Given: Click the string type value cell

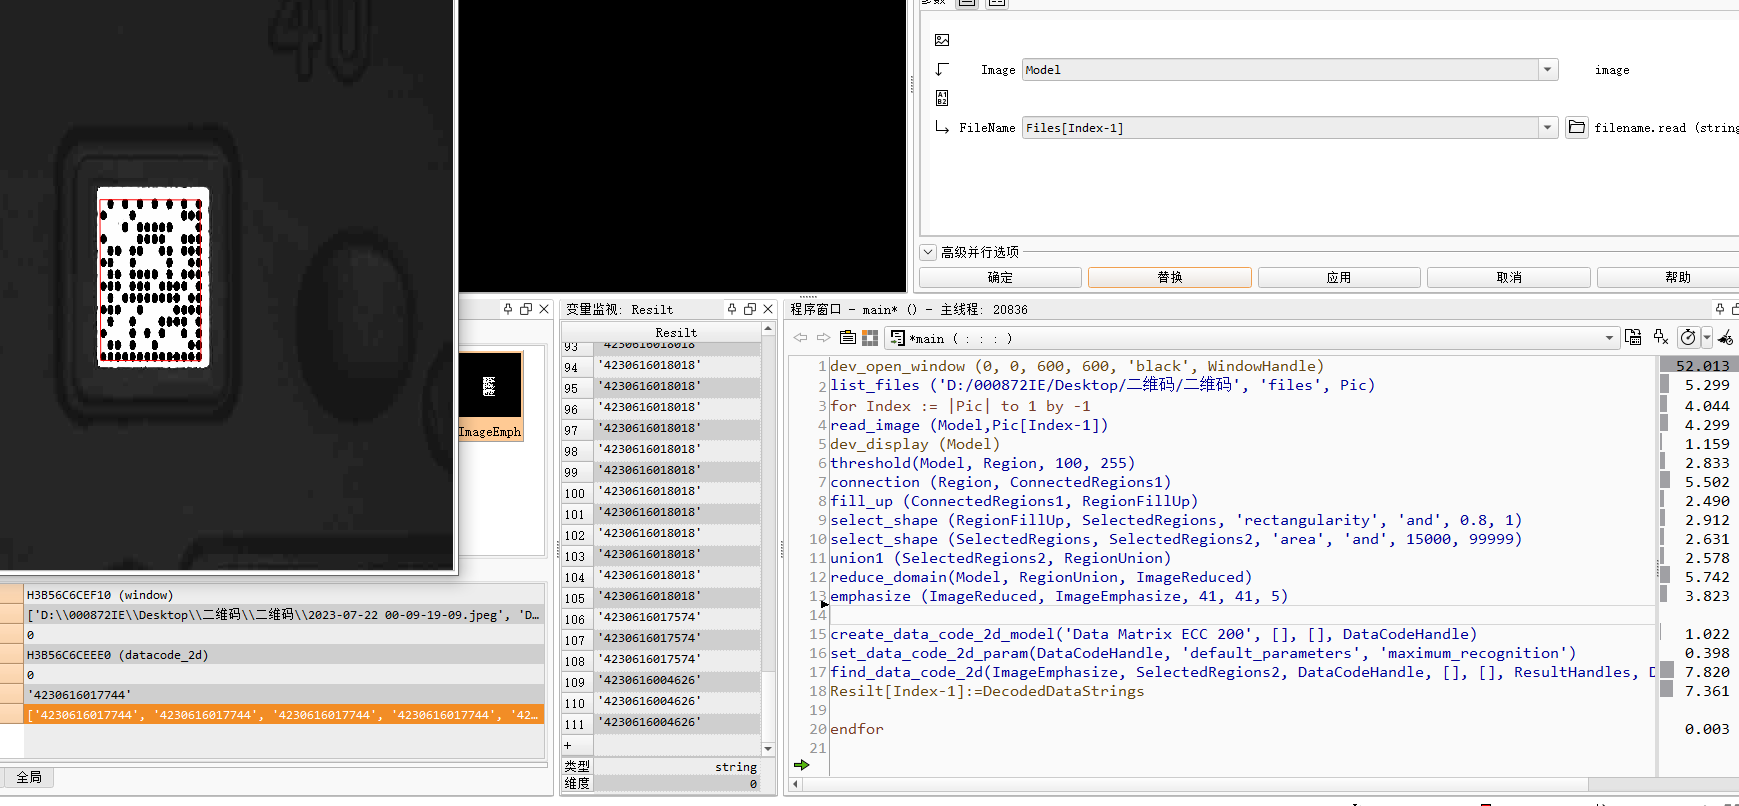Looking at the screenshot, I should click(x=677, y=767).
